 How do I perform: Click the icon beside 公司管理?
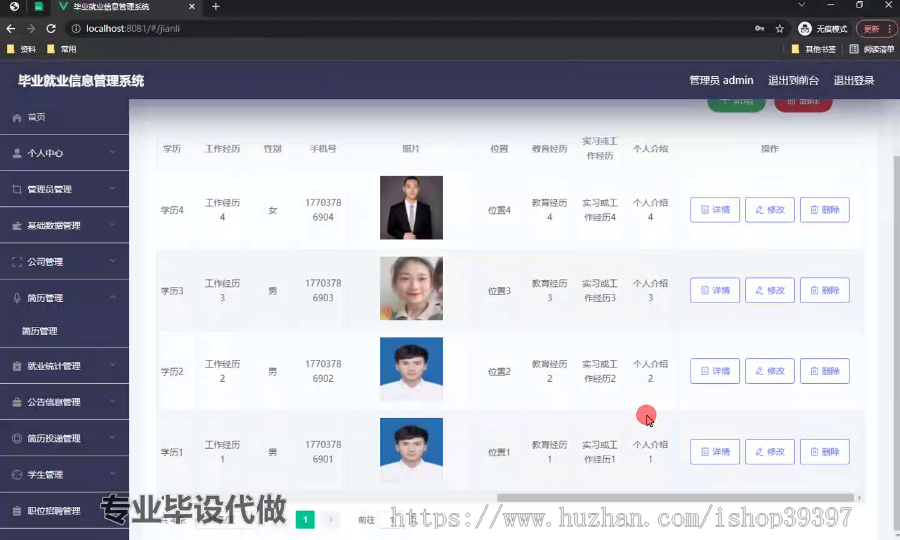tap(17, 262)
